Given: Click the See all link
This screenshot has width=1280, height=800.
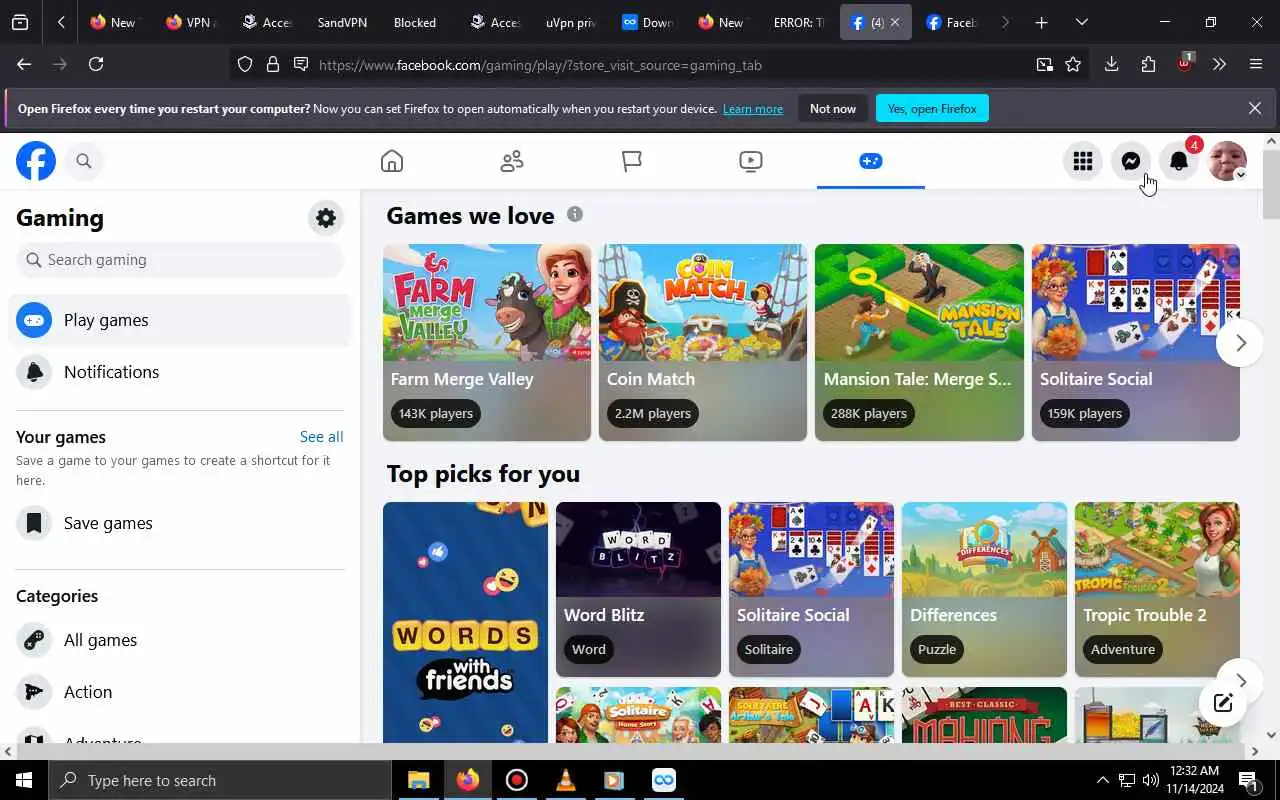Looking at the screenshot, I should [x=321, y=437].
